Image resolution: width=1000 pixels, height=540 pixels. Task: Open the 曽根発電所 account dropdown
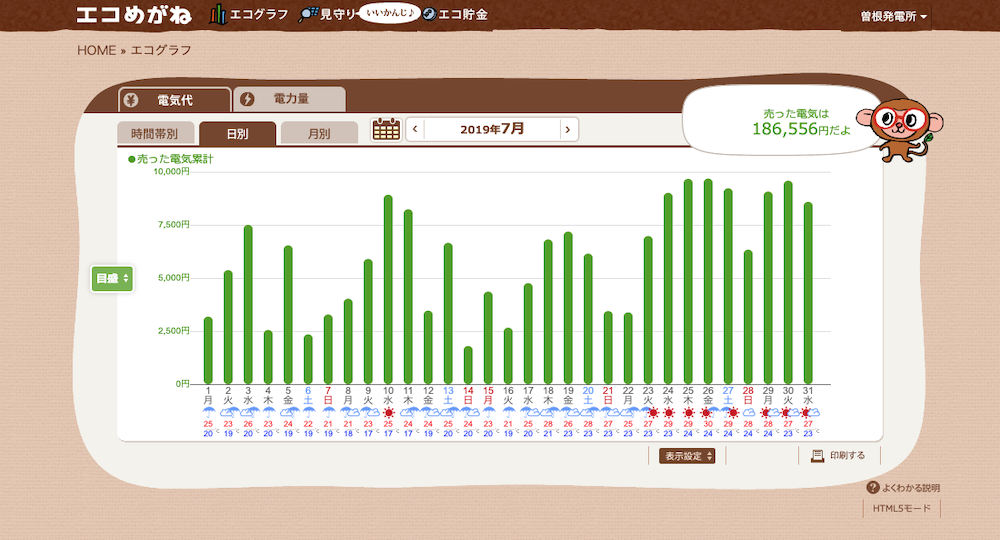click(x=893, y=17)
